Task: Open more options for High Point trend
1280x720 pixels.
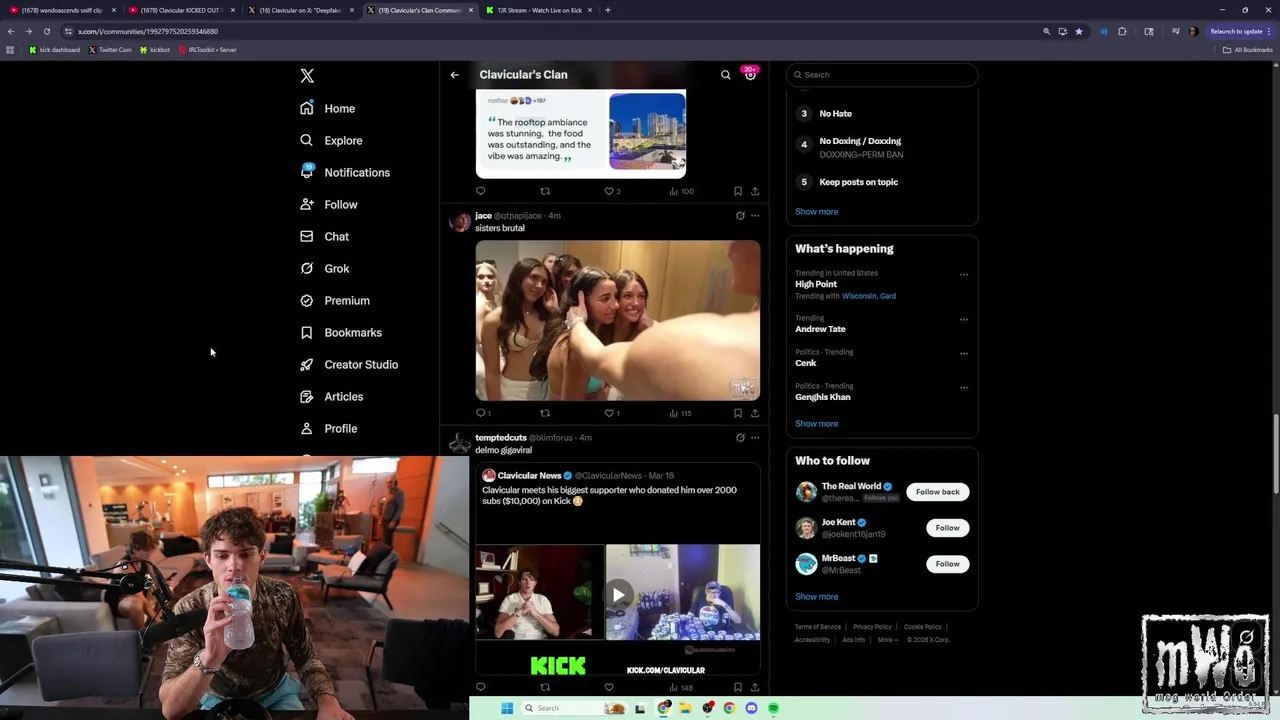Action: (x=964, y=274)
